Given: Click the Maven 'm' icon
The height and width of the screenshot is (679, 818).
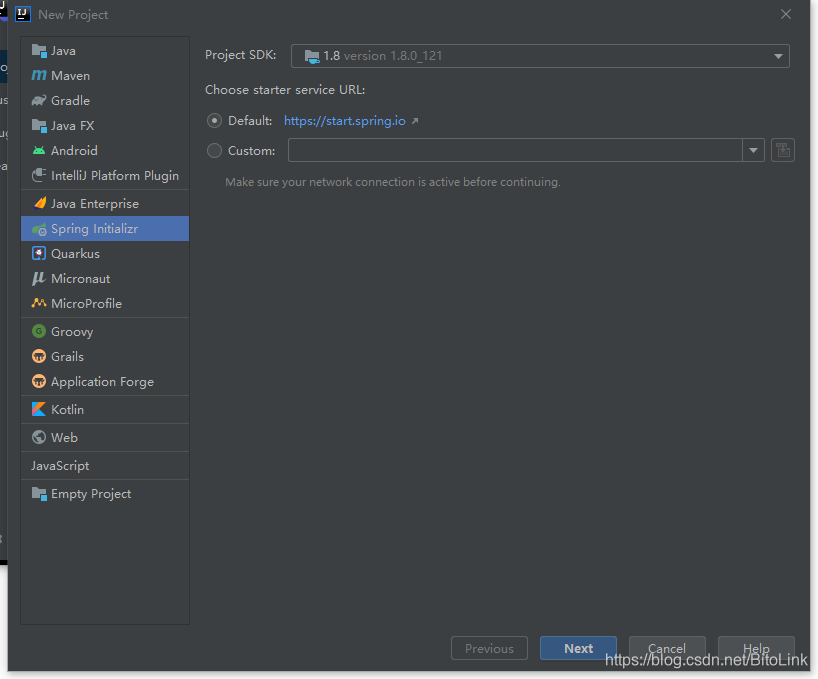Looking at the screenshot, I should click(39, 76).
